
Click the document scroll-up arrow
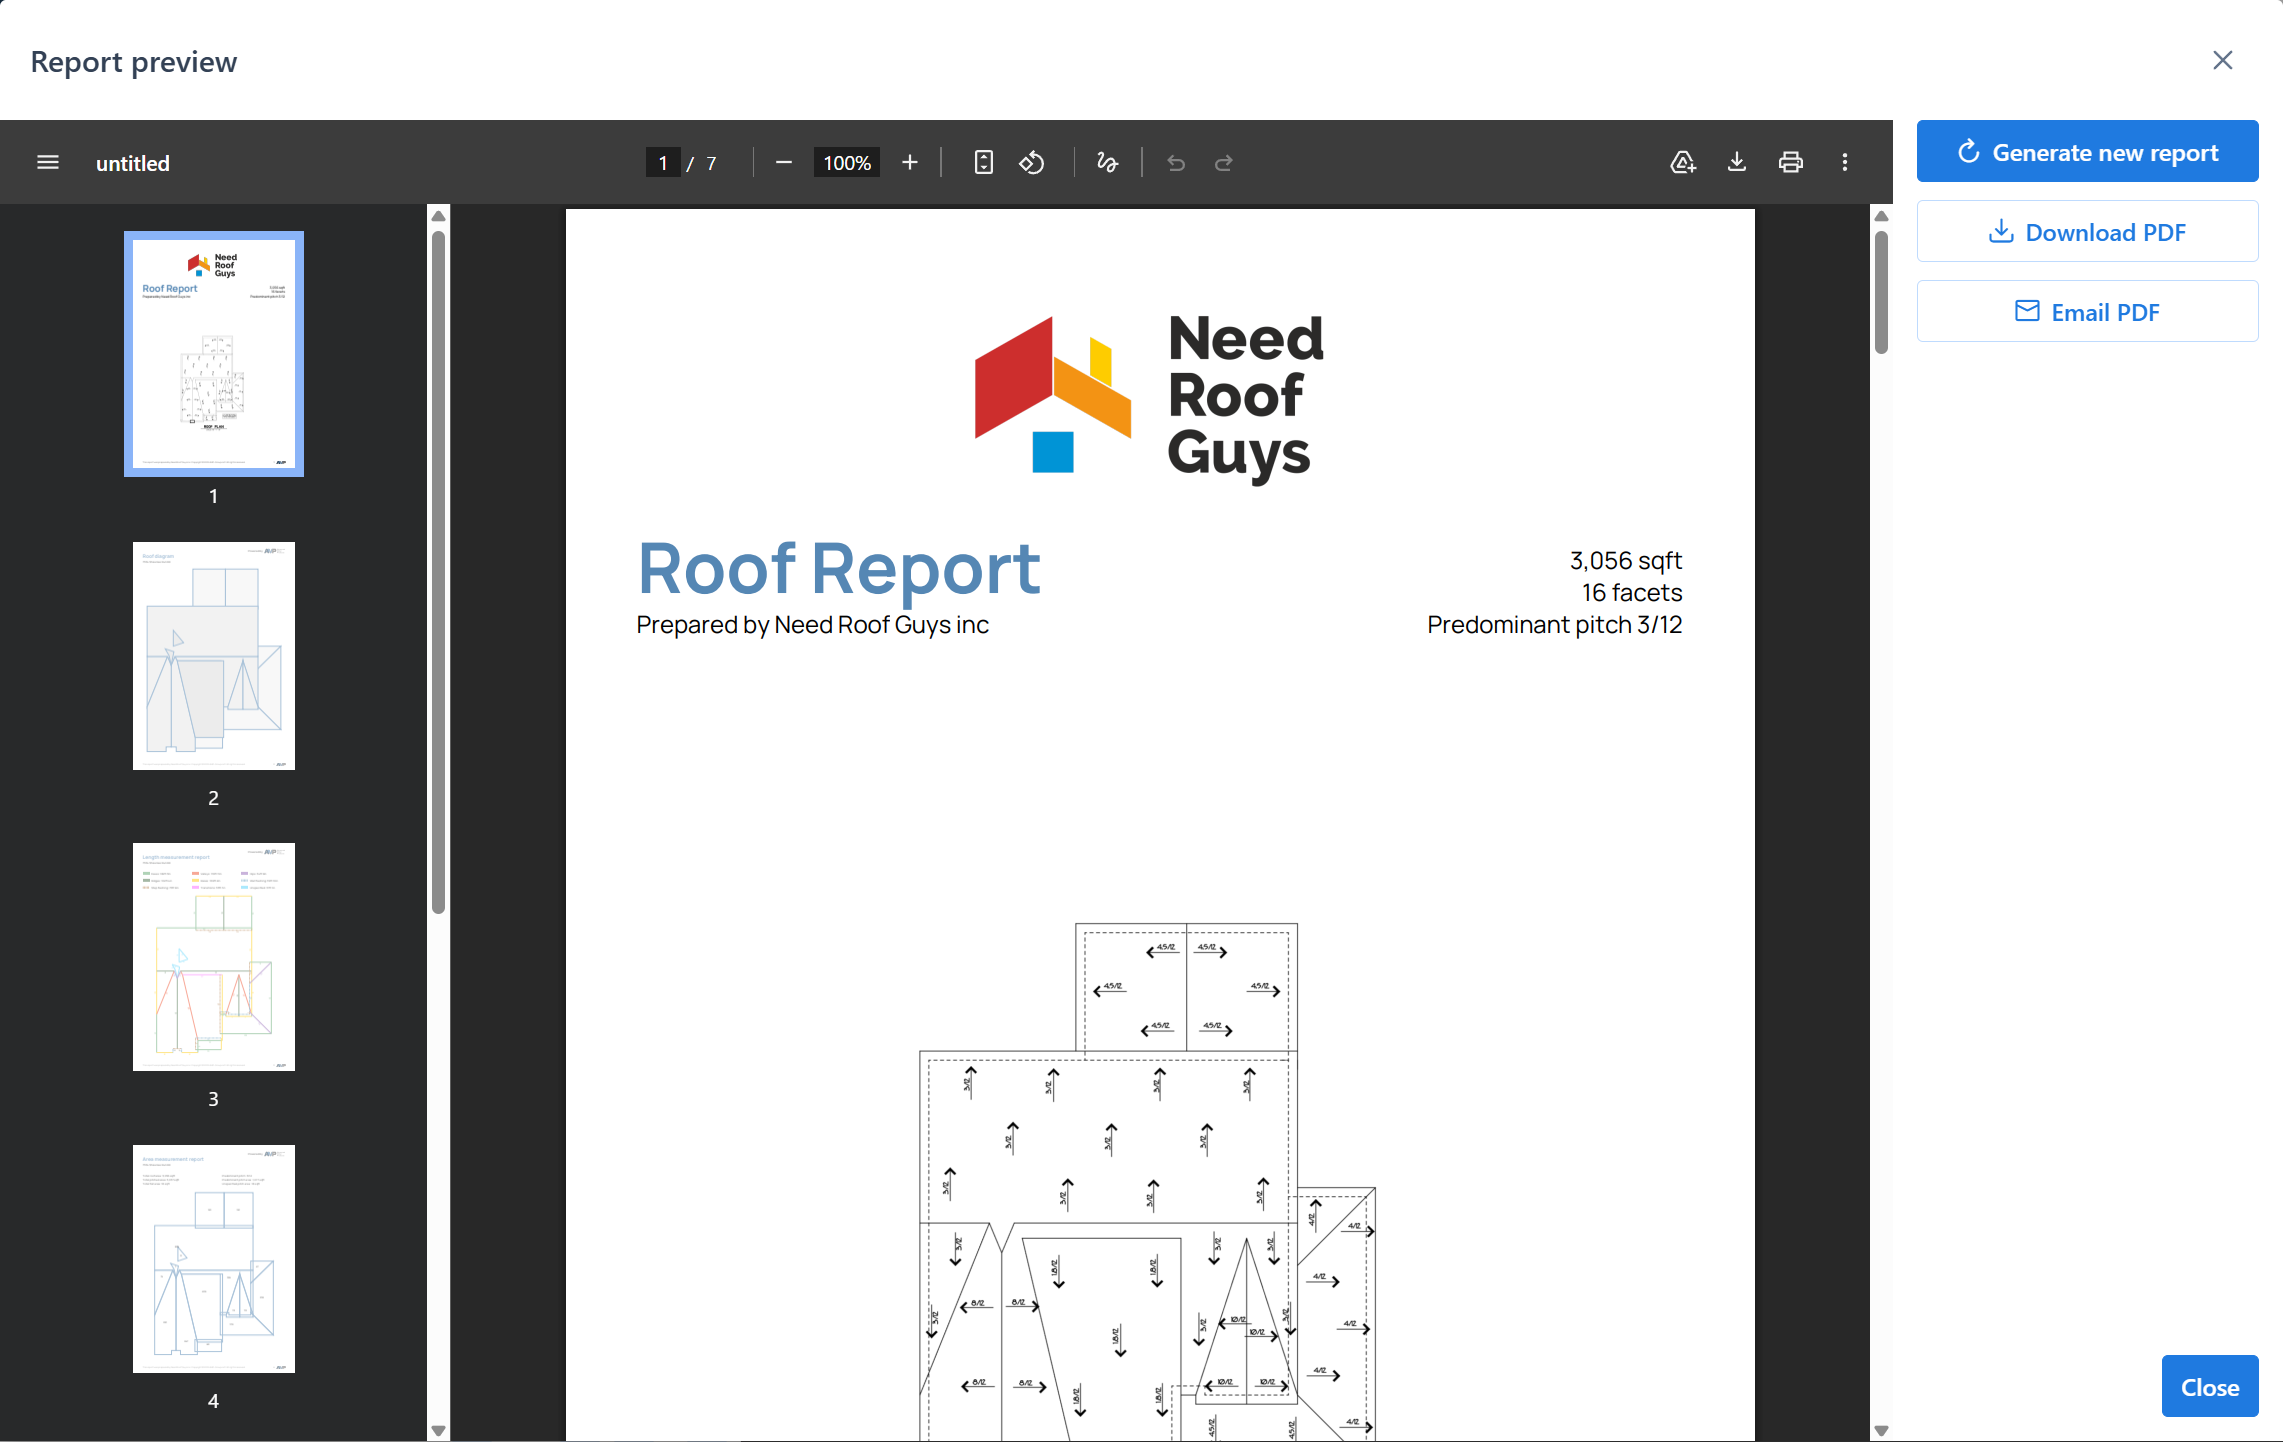(x=1881, y=216)
